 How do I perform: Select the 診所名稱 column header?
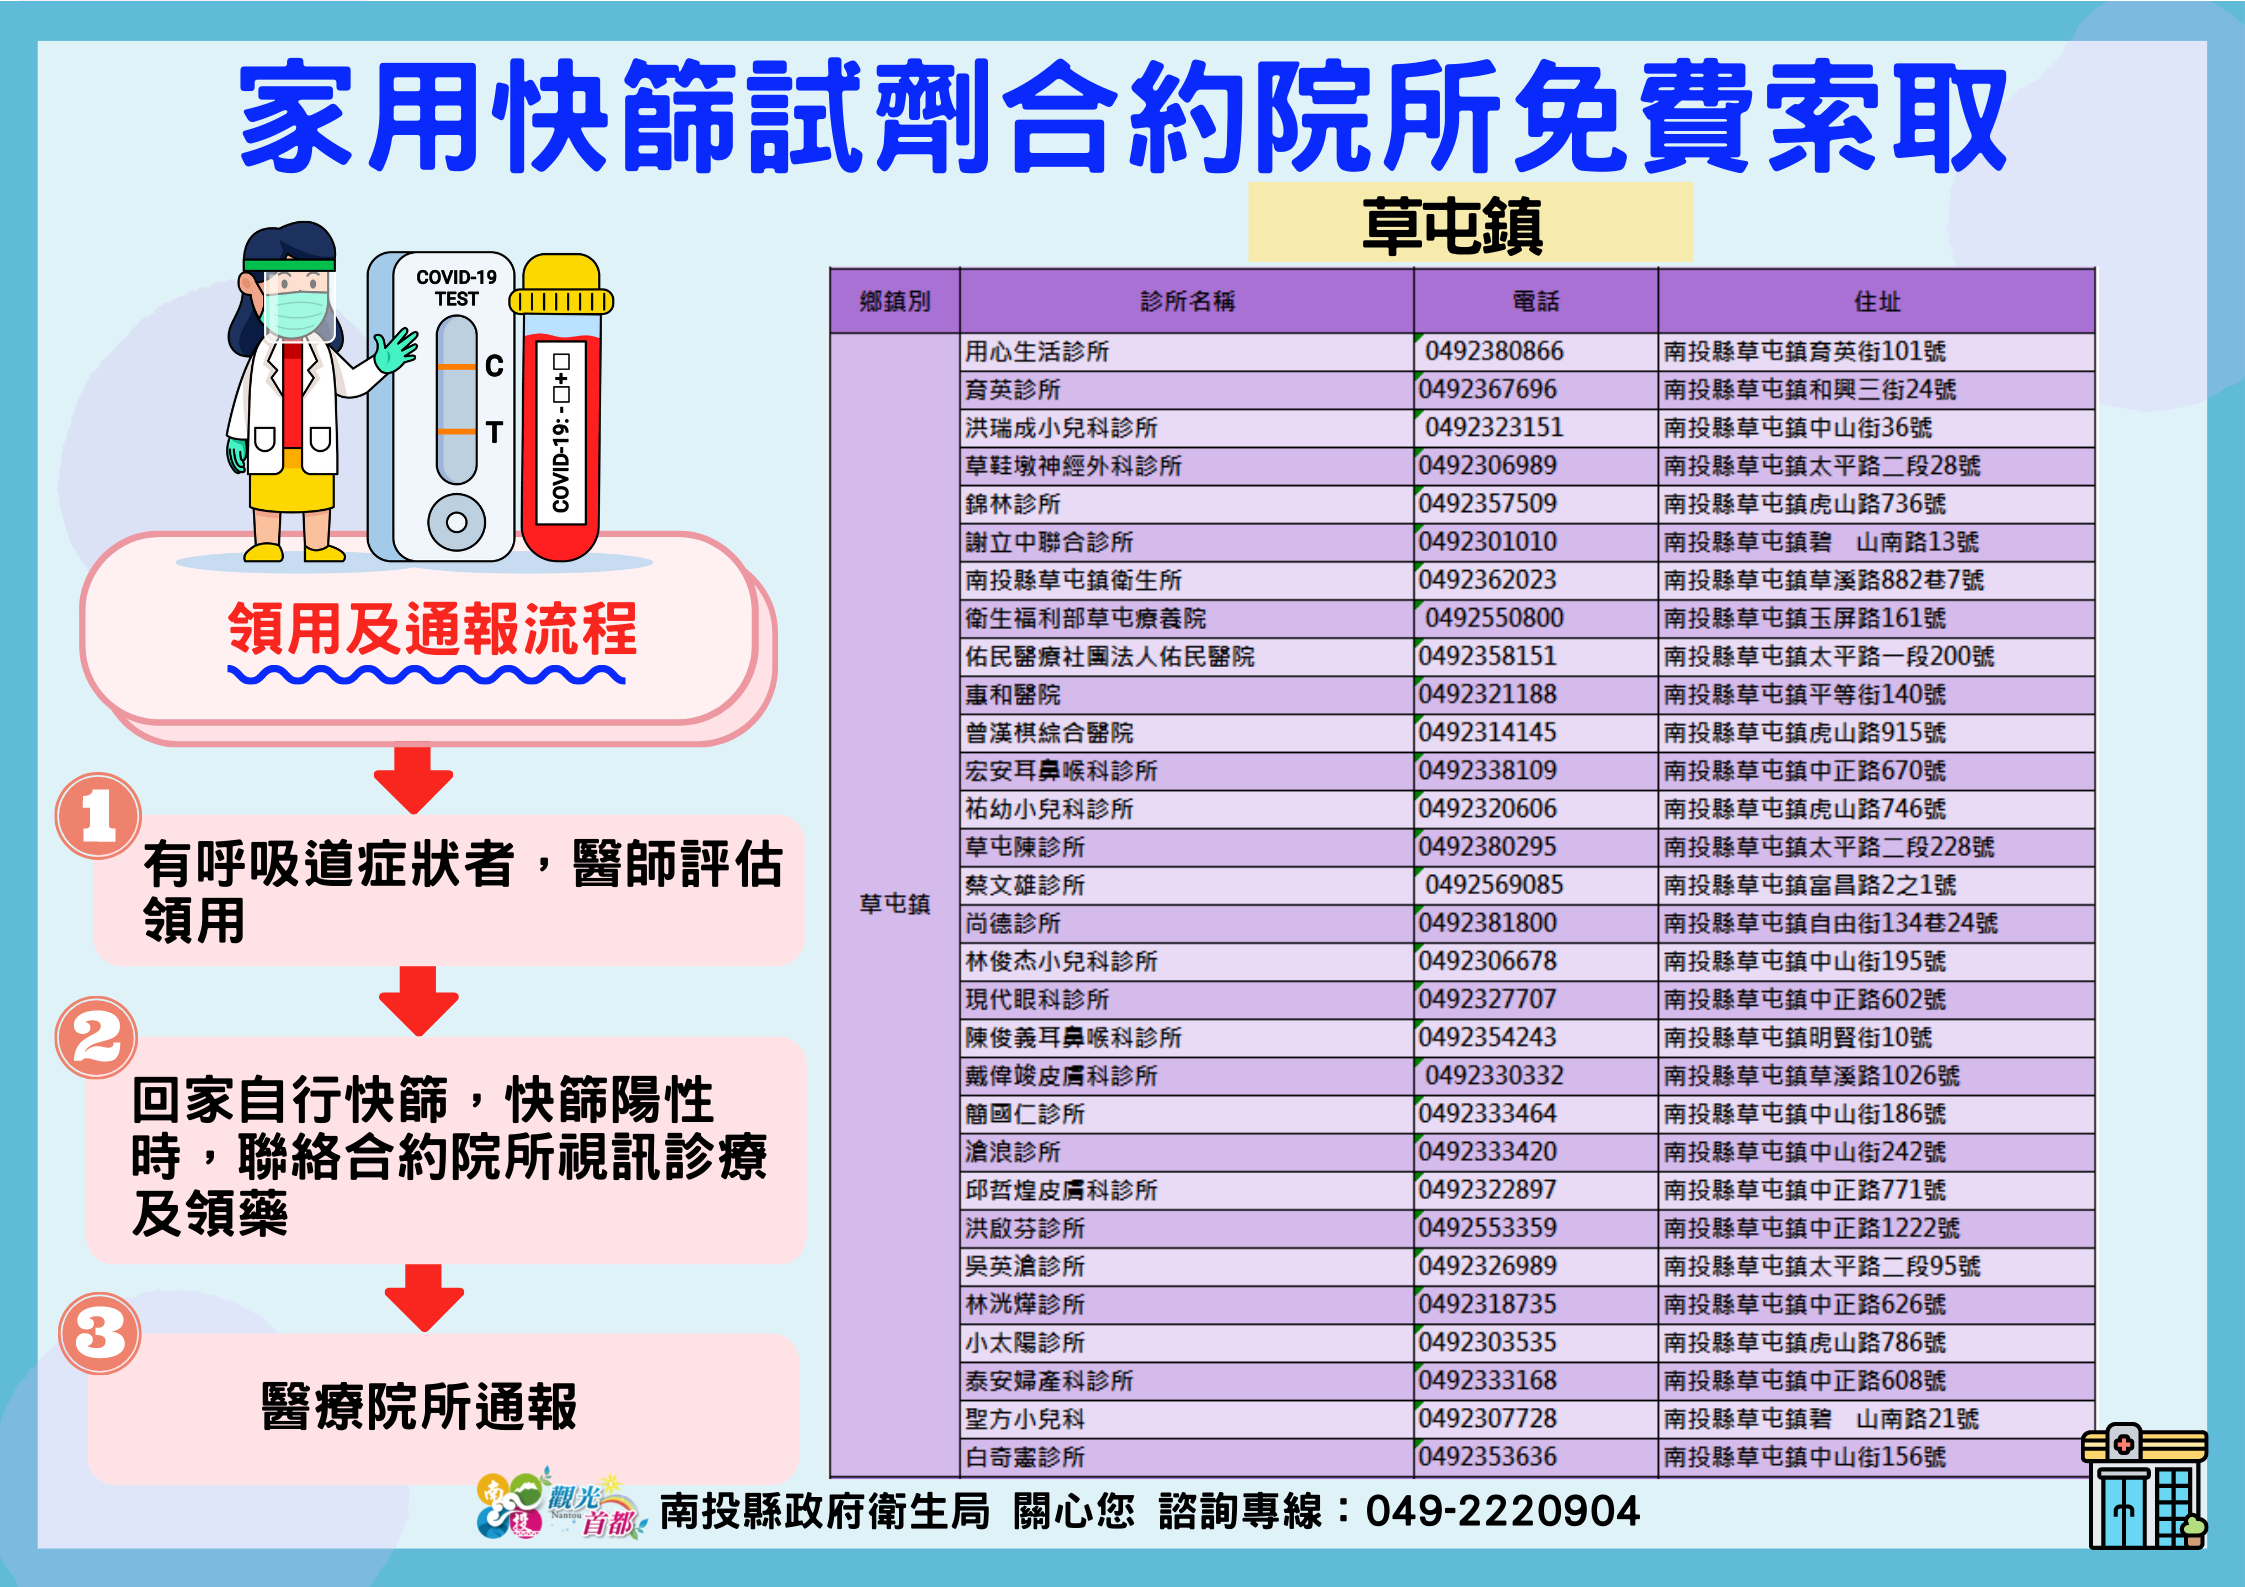[x=1186, y=301]
